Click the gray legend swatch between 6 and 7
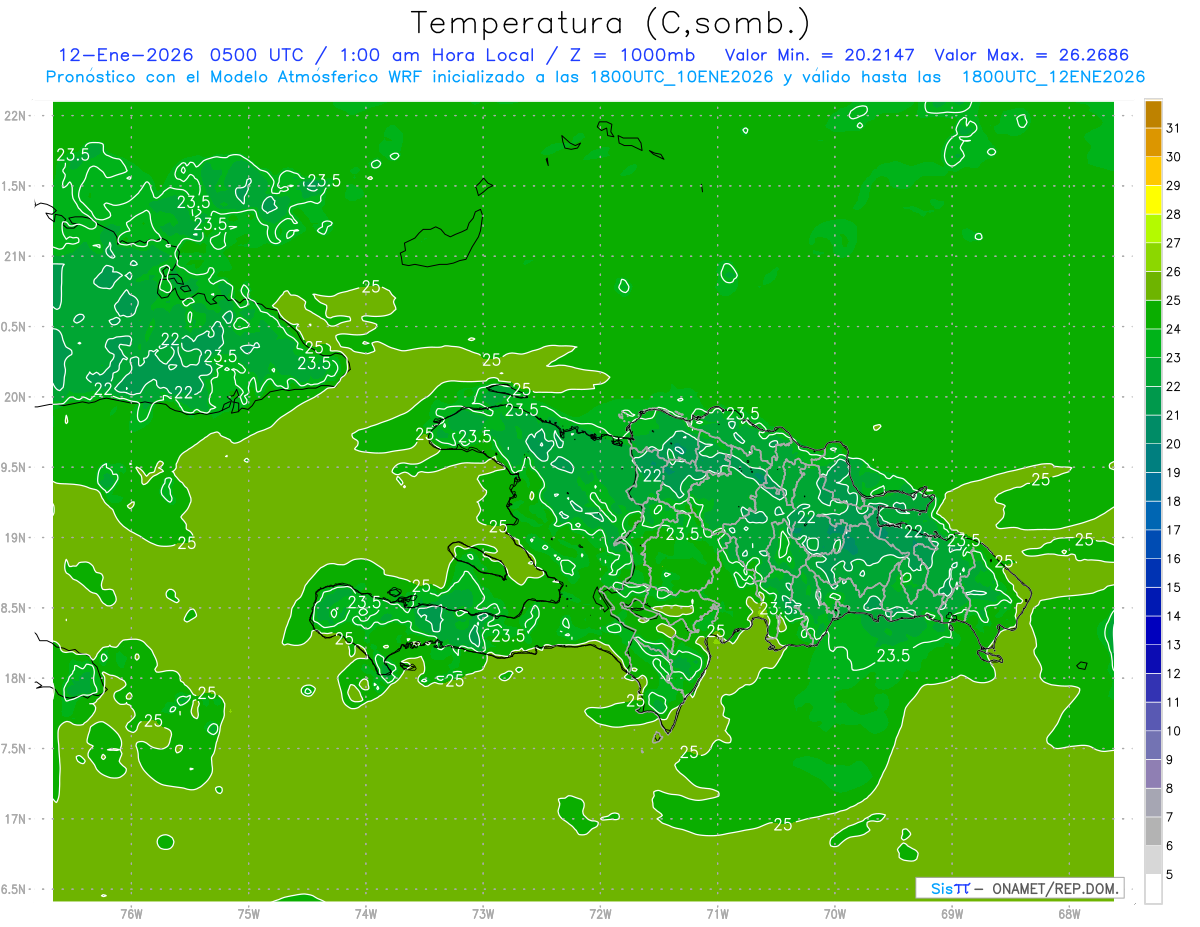This screenshot has width=1200, height=927. [x=1153, y=831]
